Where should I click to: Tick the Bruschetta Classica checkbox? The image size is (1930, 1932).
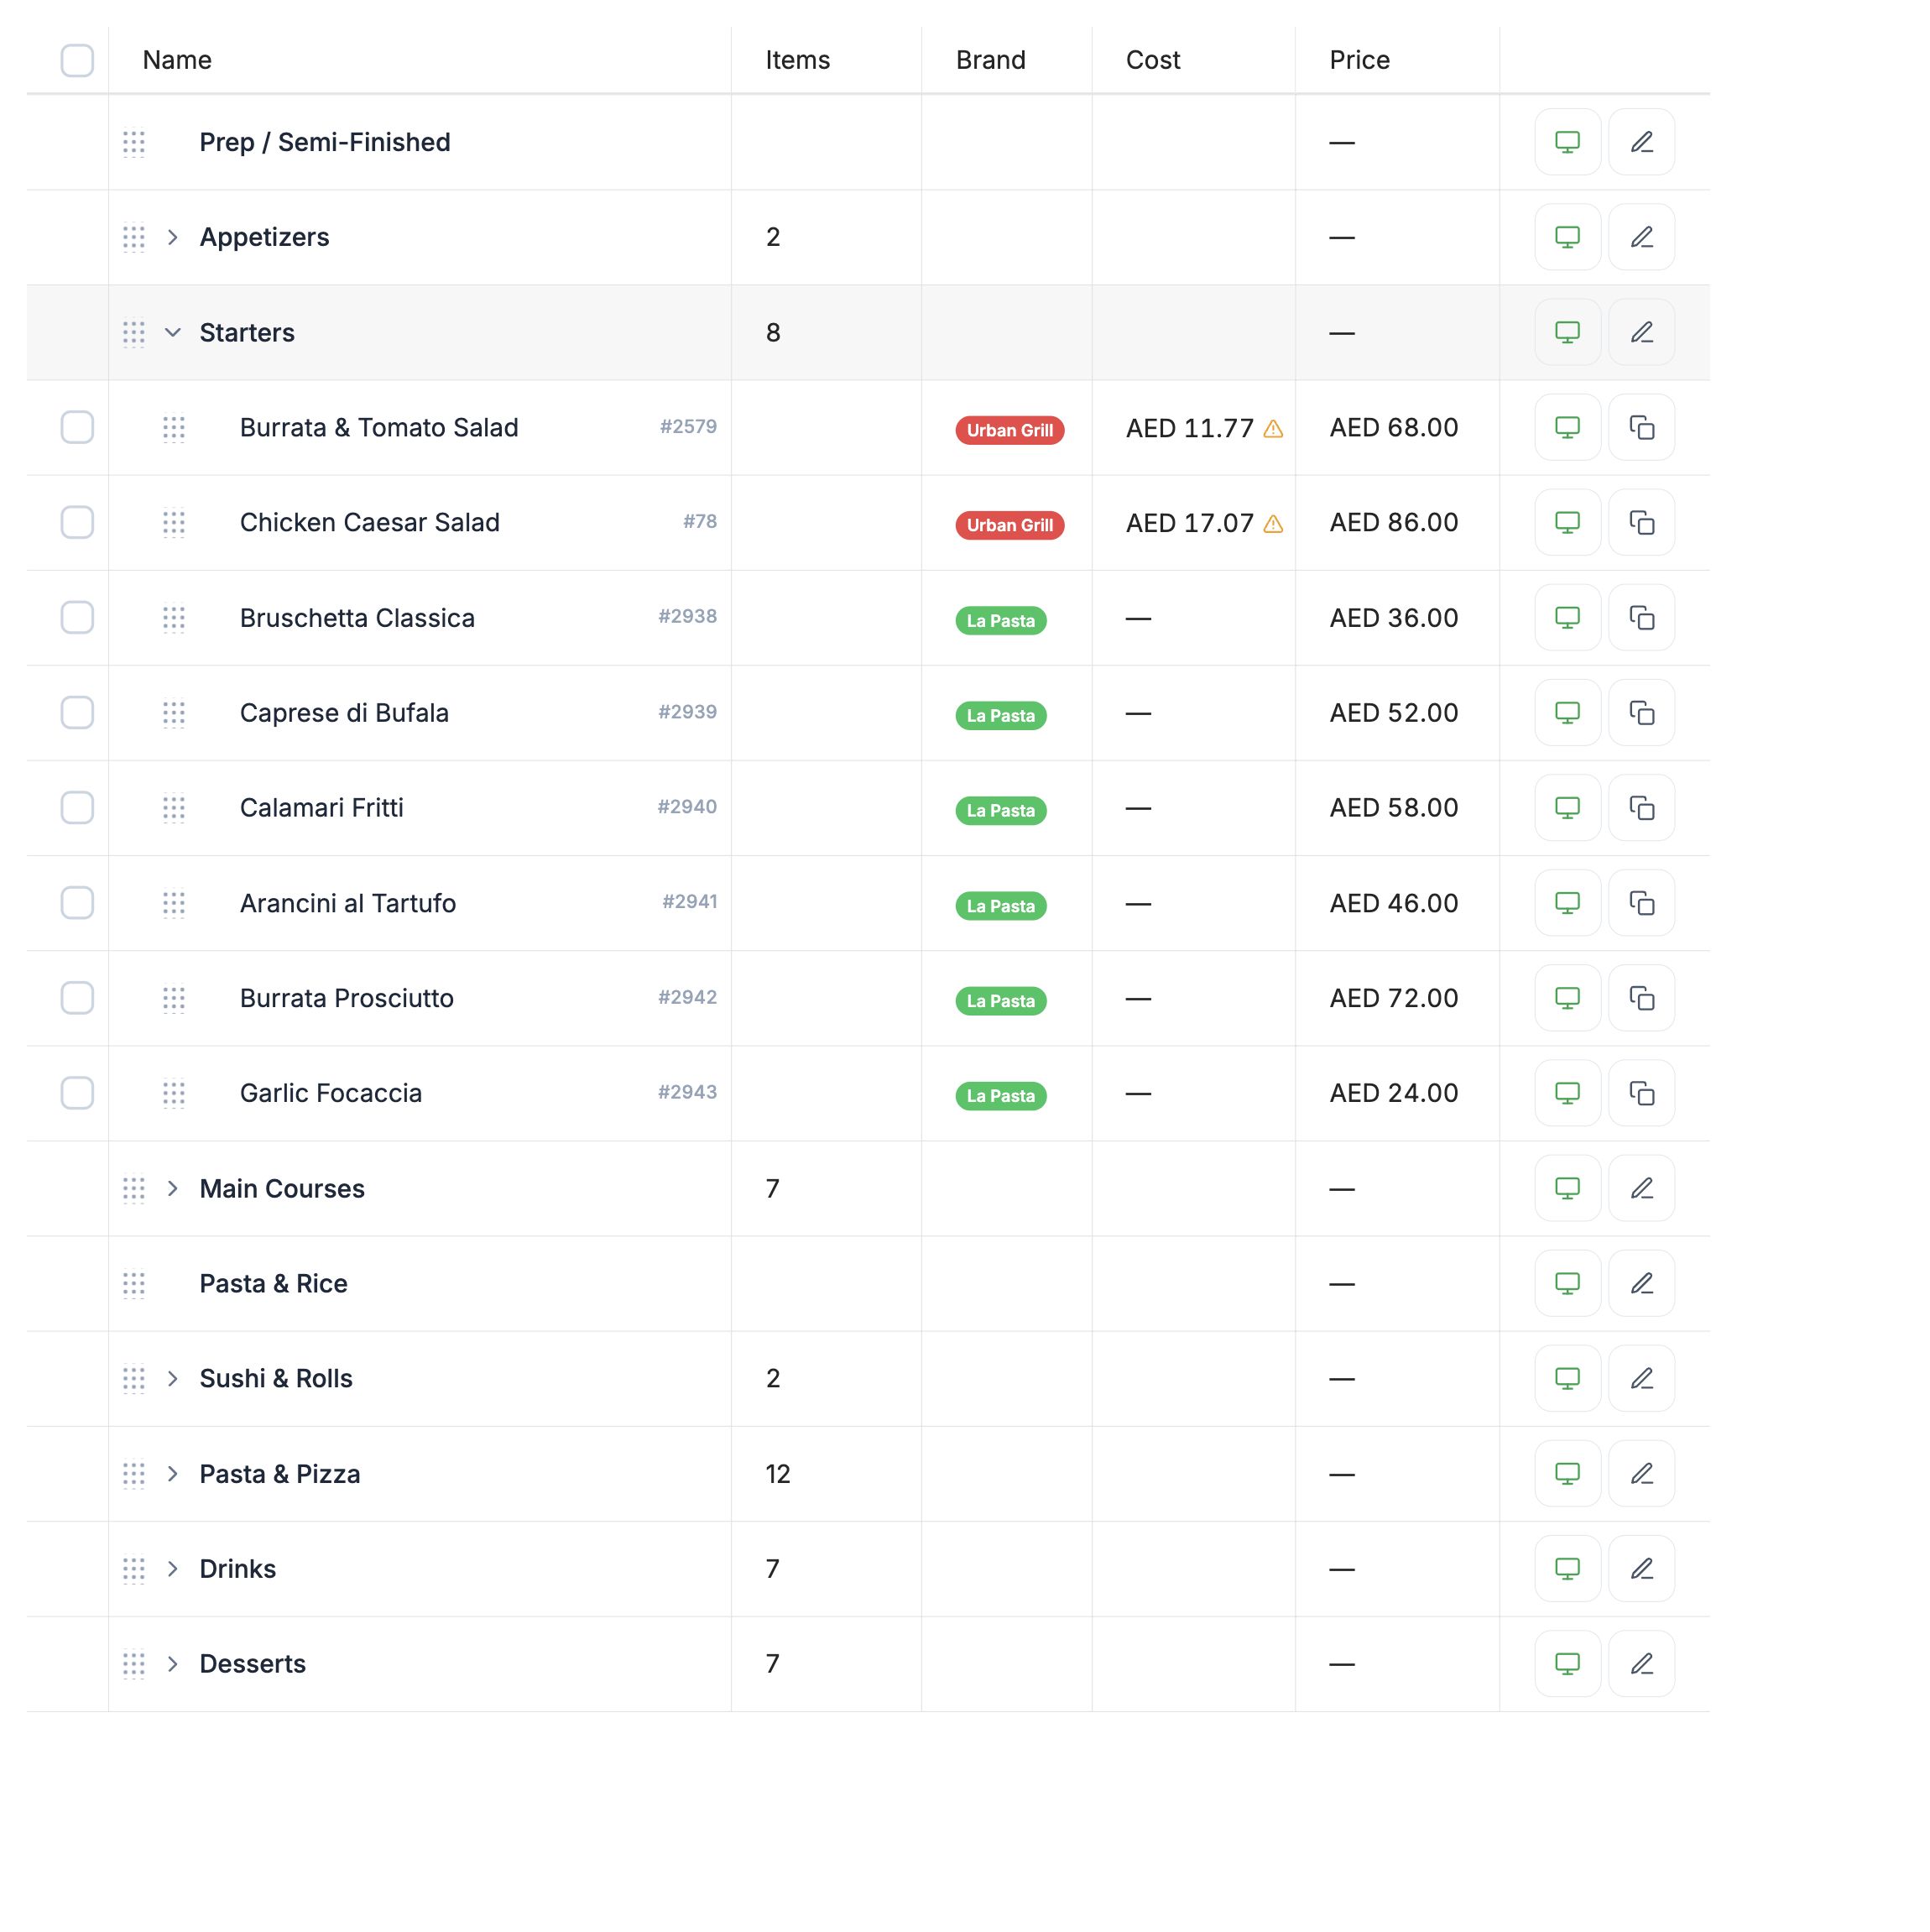[77, 617]
